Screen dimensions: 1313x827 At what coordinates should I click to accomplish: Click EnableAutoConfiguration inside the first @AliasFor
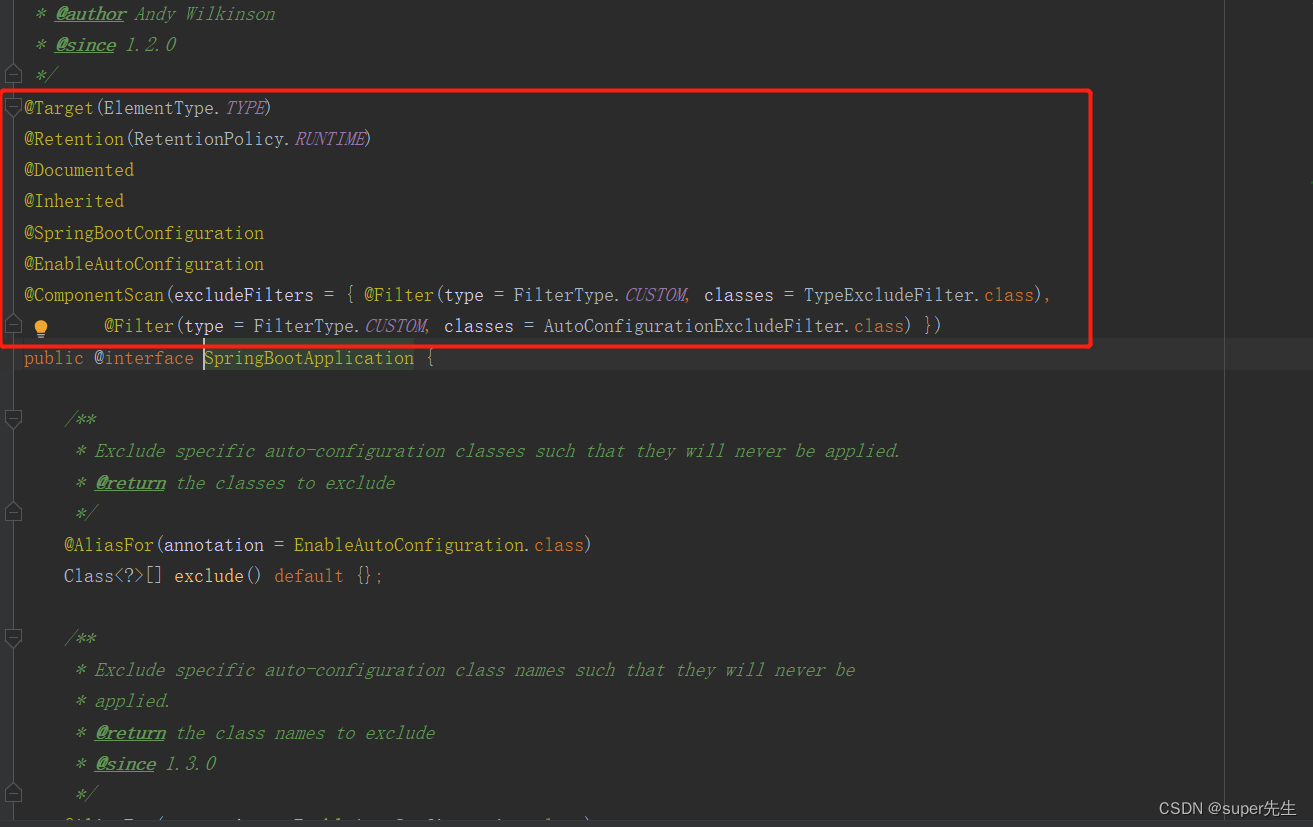409,545
